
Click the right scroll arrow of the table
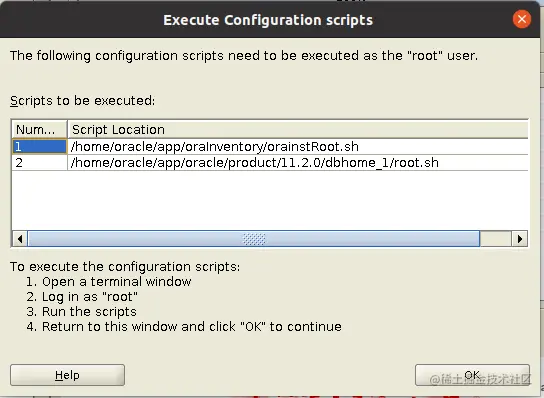point(519,239)
